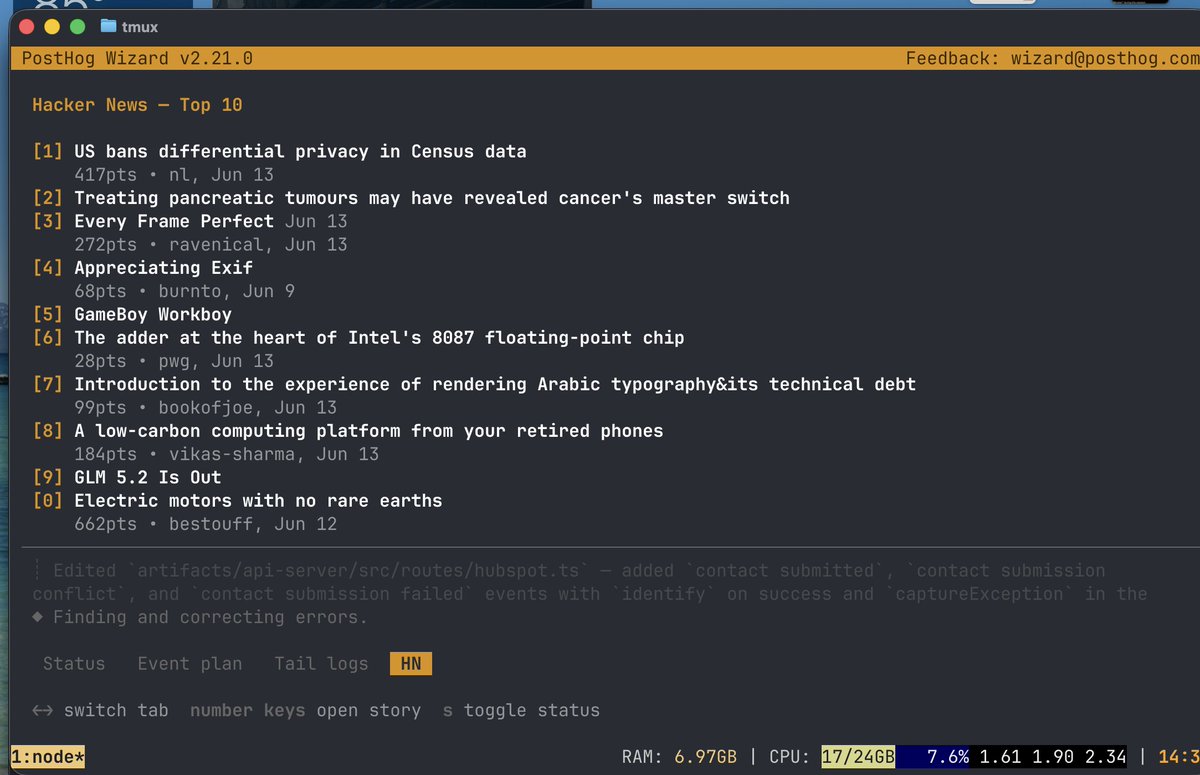Click the [9] story number marker
This screenshot has height=775, width=1200.
click(x=48, y=478)
